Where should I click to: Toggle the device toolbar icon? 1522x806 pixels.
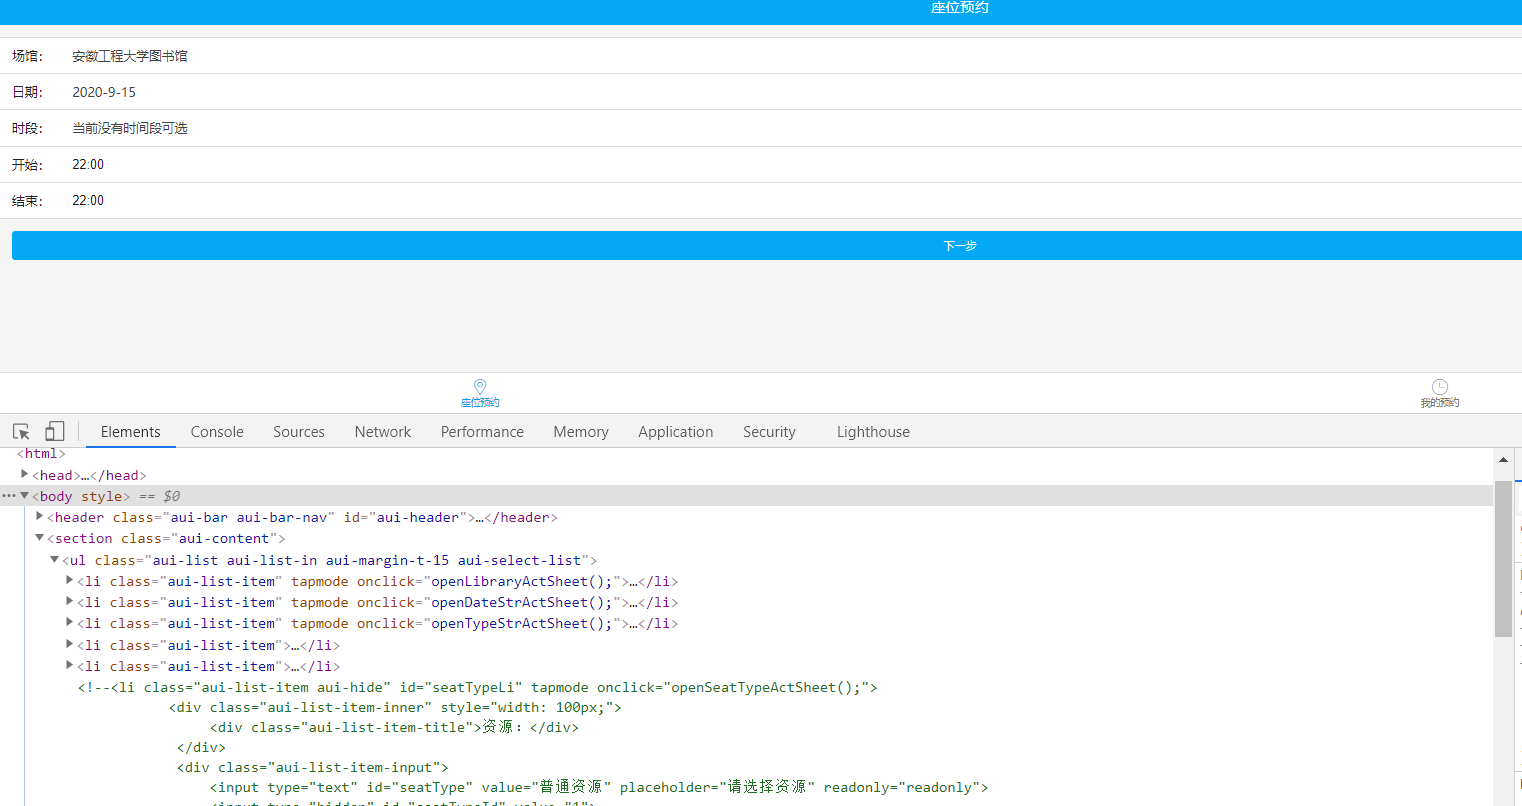point(55,431)
